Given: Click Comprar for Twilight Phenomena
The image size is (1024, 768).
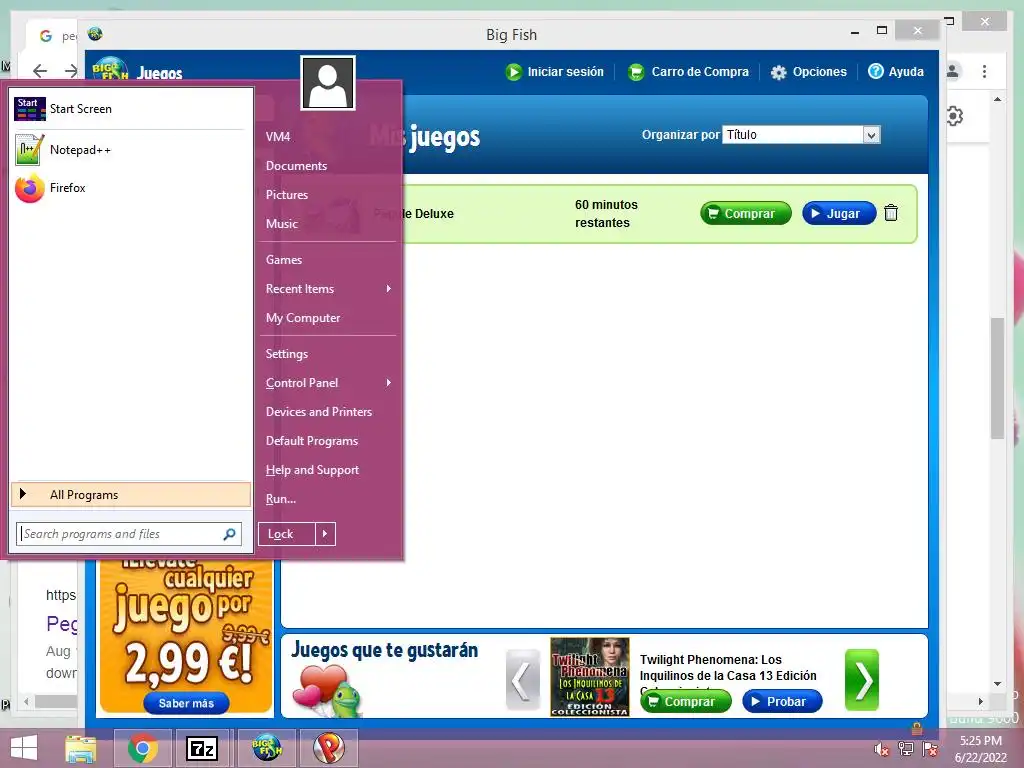Looking at the screenshot, I should [x=685, y=701].
